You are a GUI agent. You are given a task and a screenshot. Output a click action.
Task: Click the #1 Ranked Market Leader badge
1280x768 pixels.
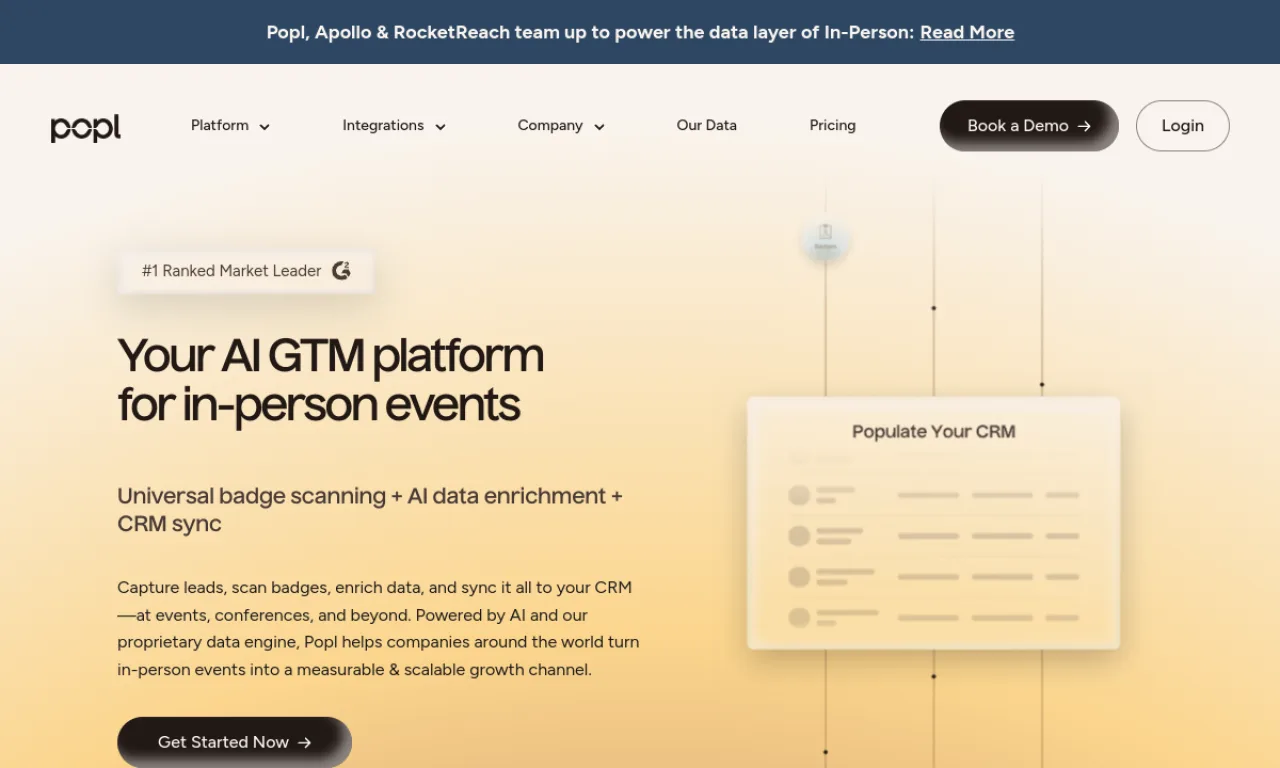click(x=246, y=271)
